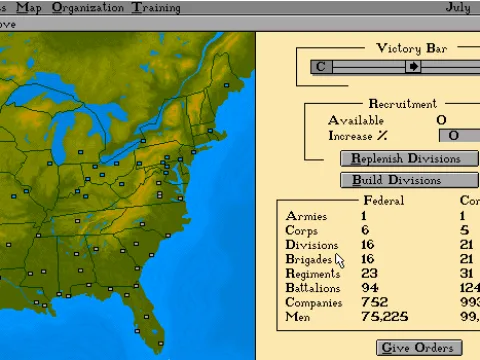Click Confederate Corps value 5

tap(465, 230)
